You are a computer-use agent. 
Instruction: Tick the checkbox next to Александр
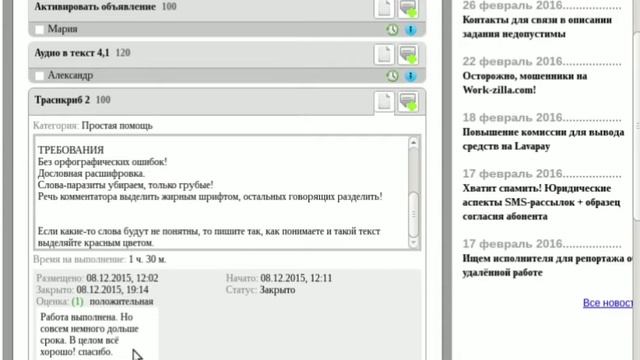tap(40, 76)
